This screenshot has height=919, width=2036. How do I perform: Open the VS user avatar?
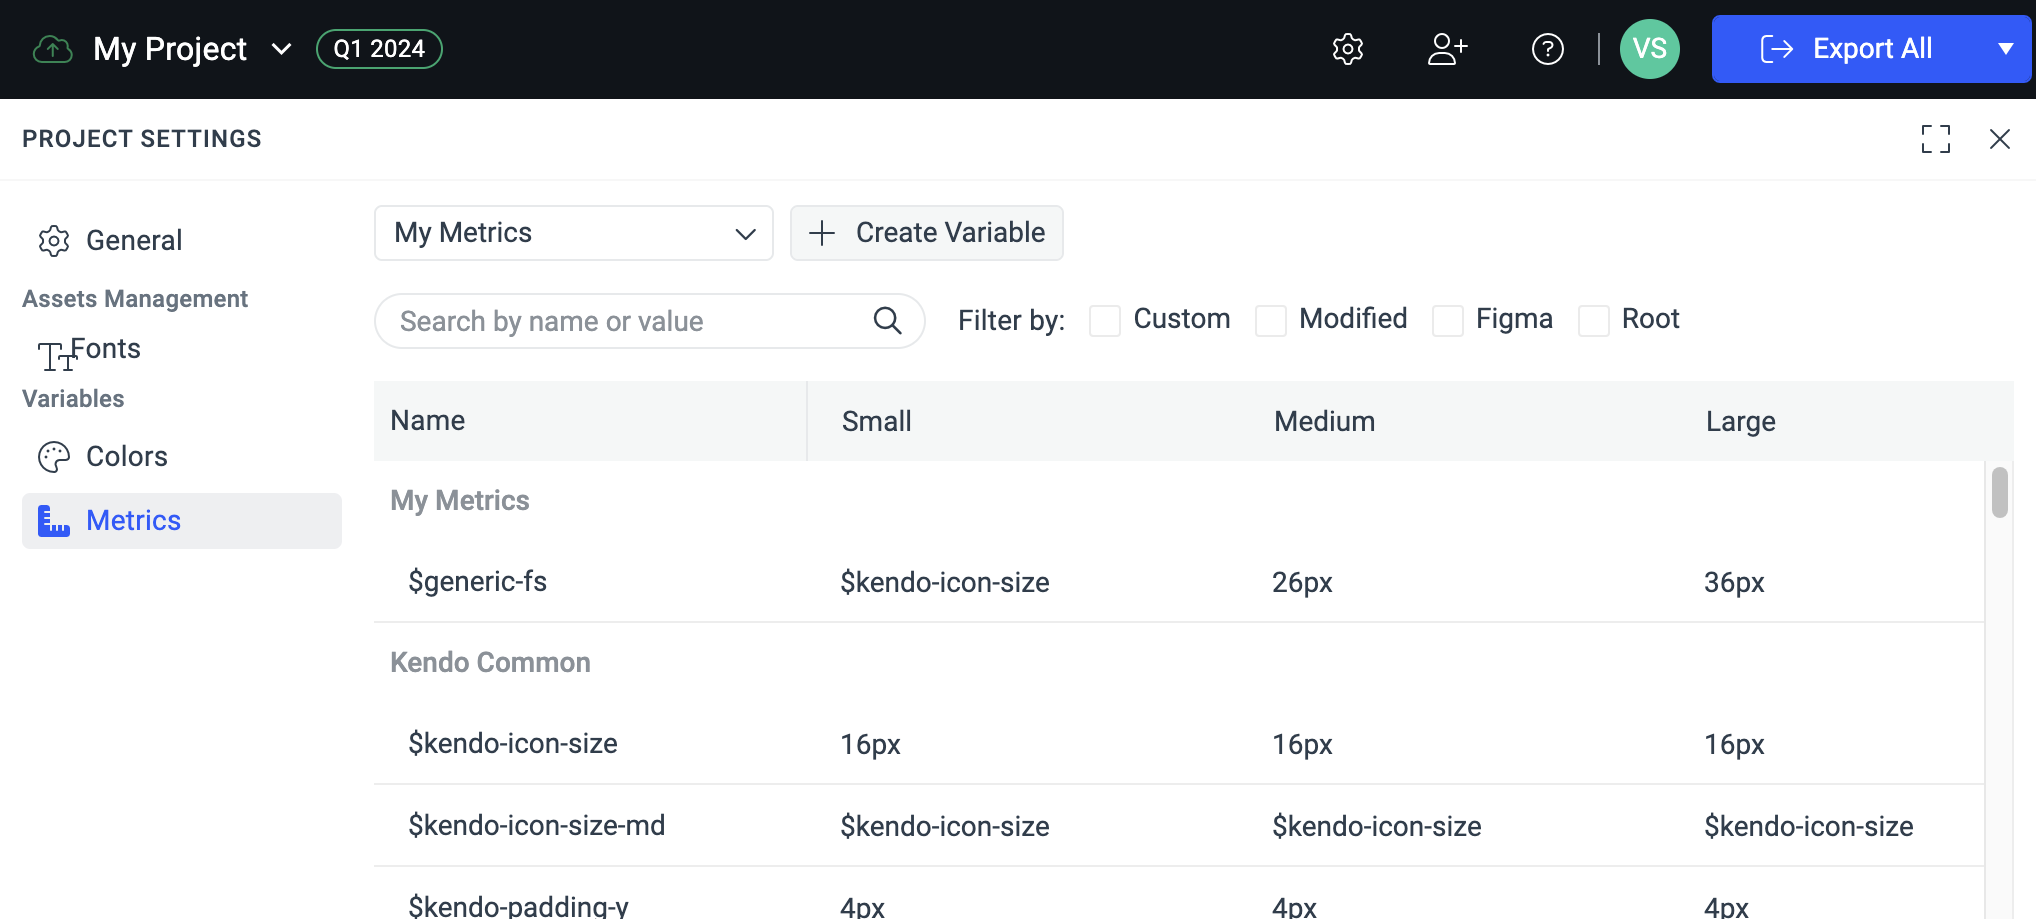click(1650, 49)
